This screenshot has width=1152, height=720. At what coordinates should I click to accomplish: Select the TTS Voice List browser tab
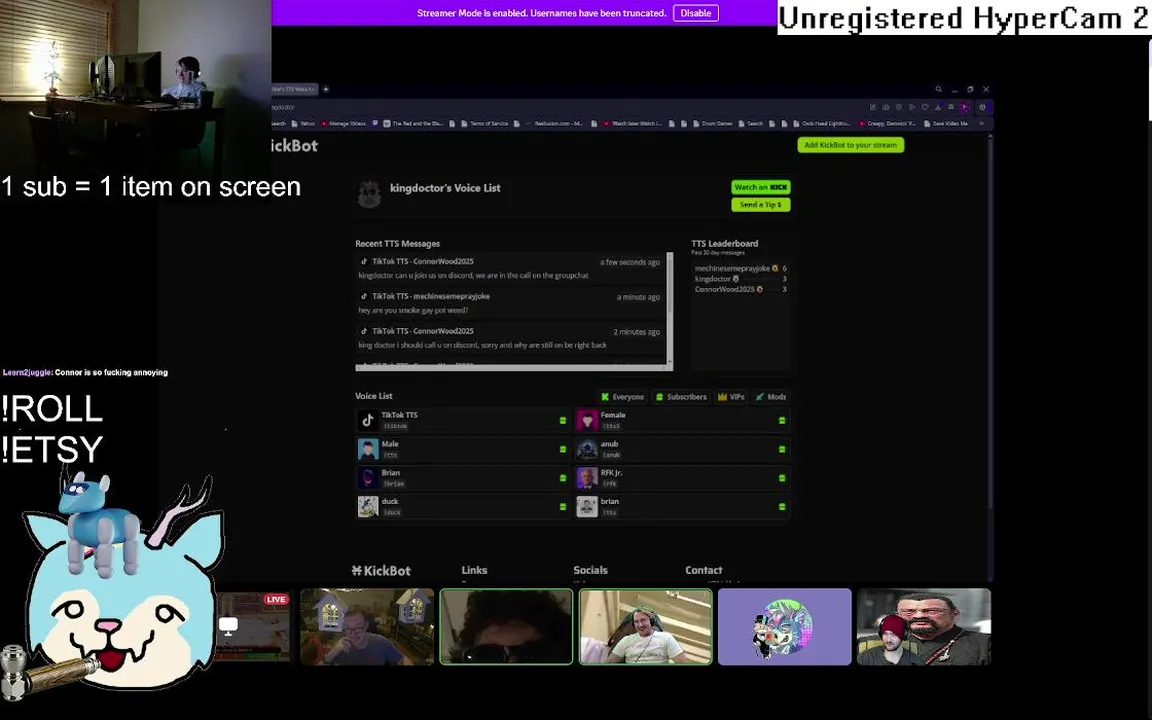click(x=294, y=89)
